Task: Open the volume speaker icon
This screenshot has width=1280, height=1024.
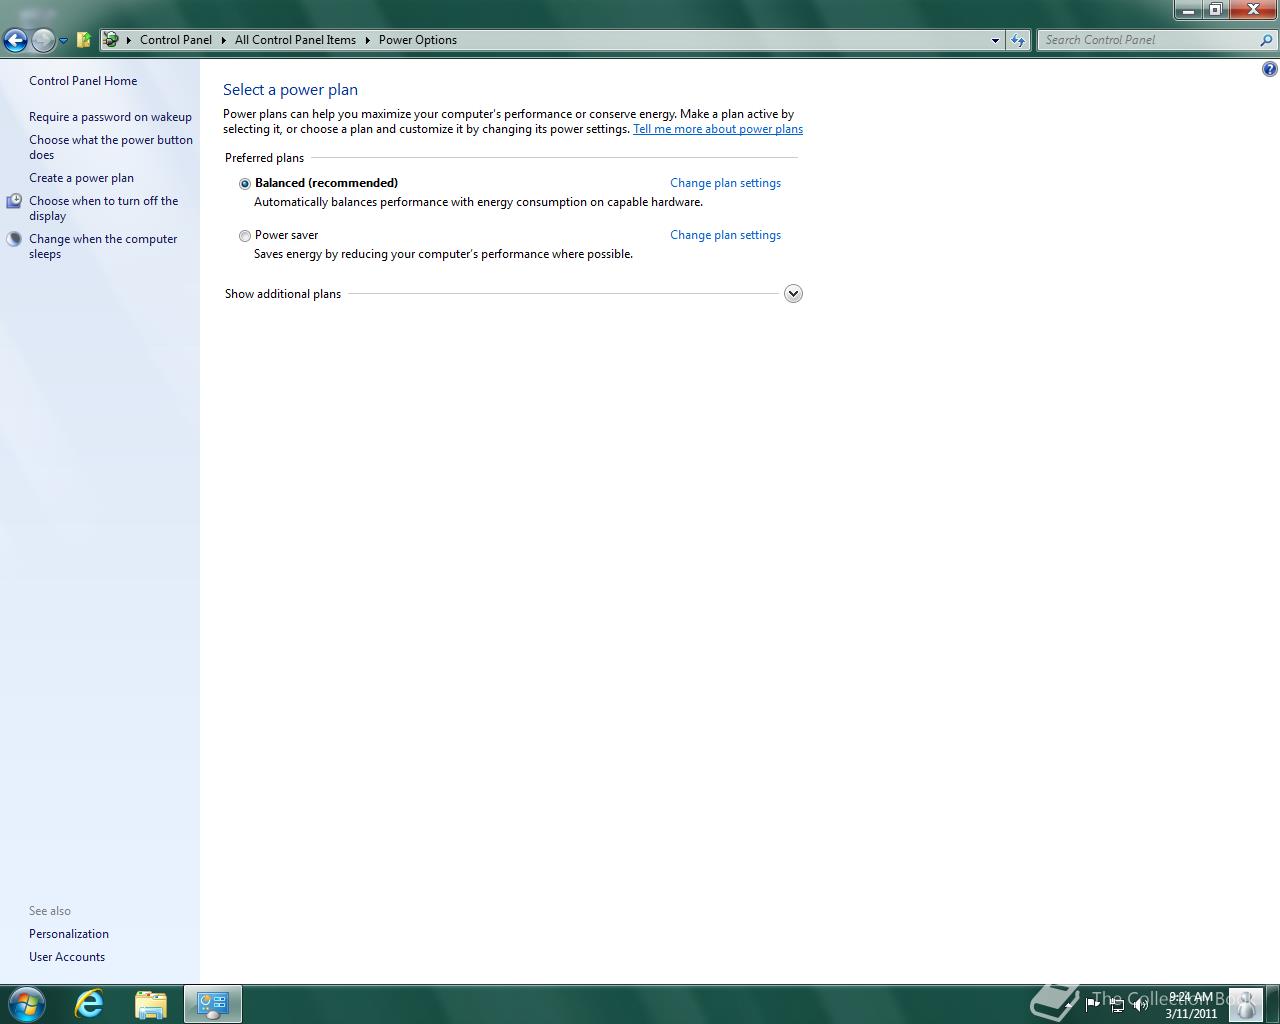Action: click(1140, 1005)
